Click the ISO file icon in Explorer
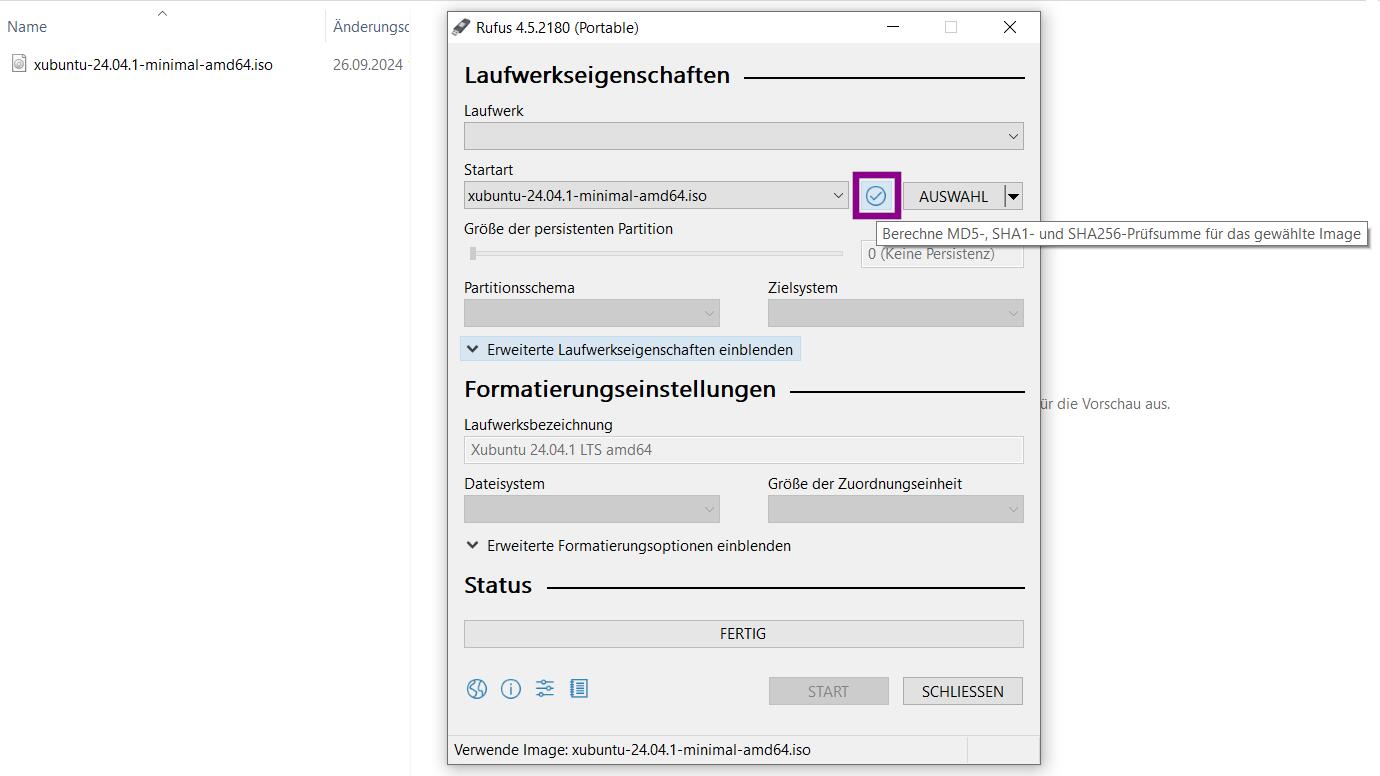 (19, 64)
